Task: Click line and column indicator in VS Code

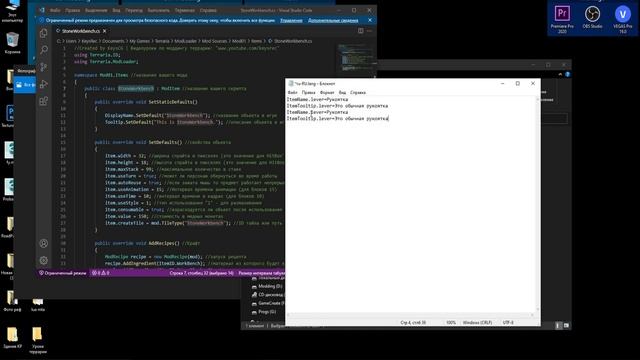Action: (x=201, y=273)
